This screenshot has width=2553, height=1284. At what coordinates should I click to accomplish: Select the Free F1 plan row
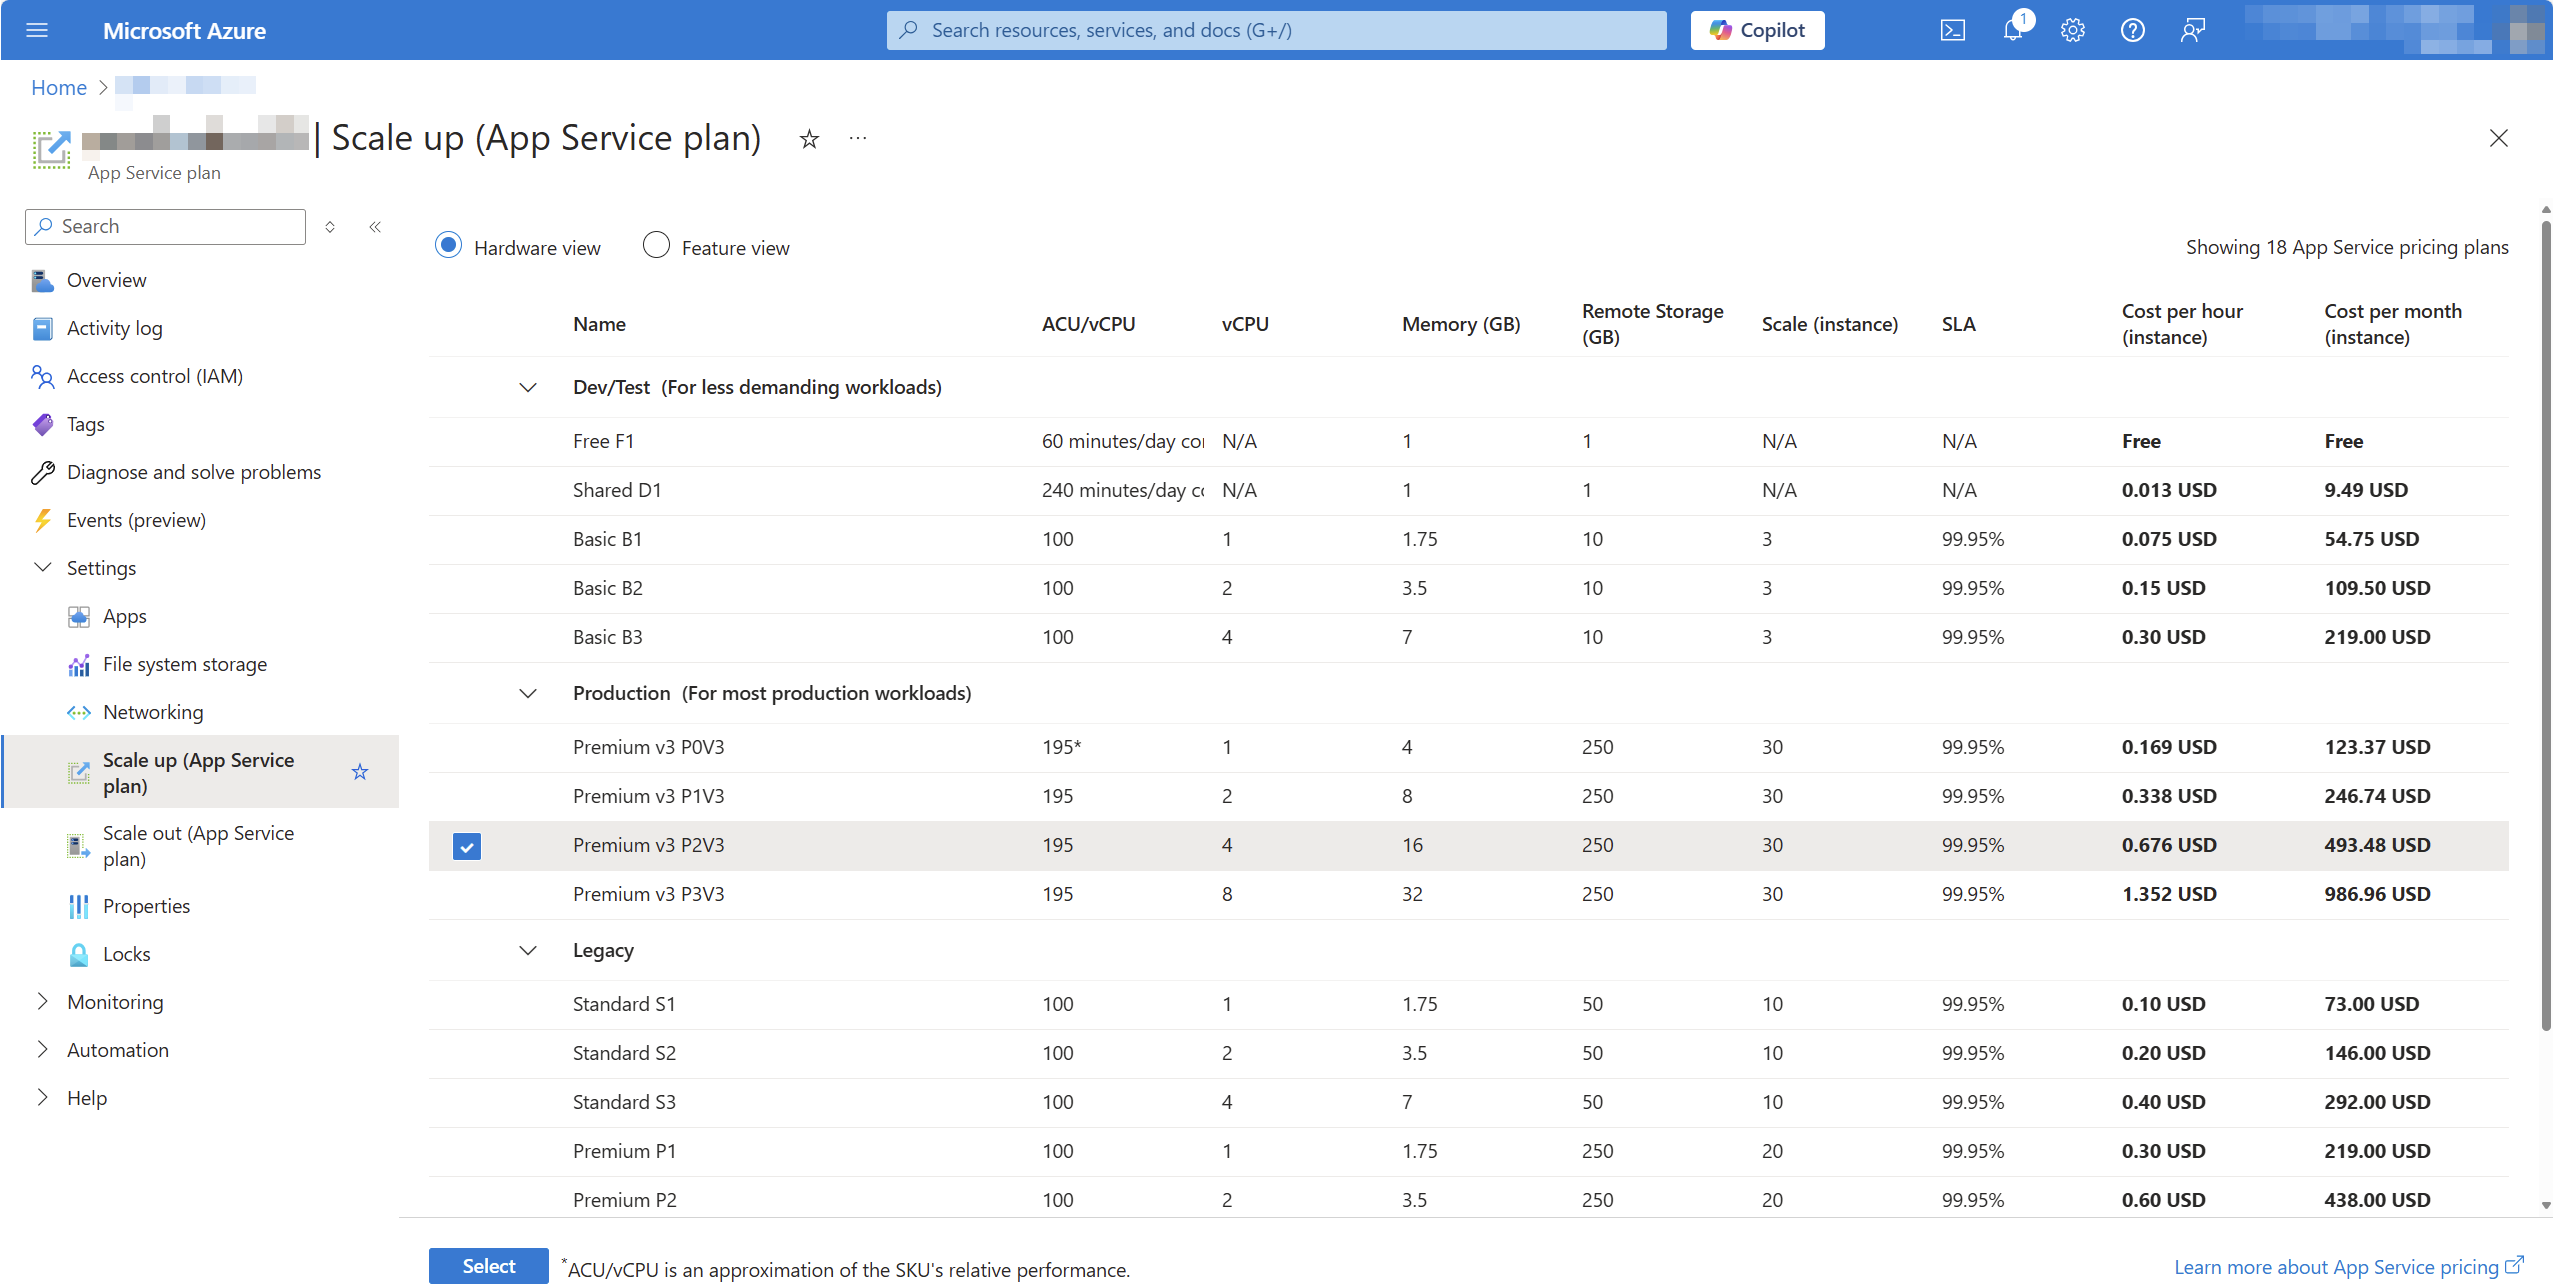1468,442
